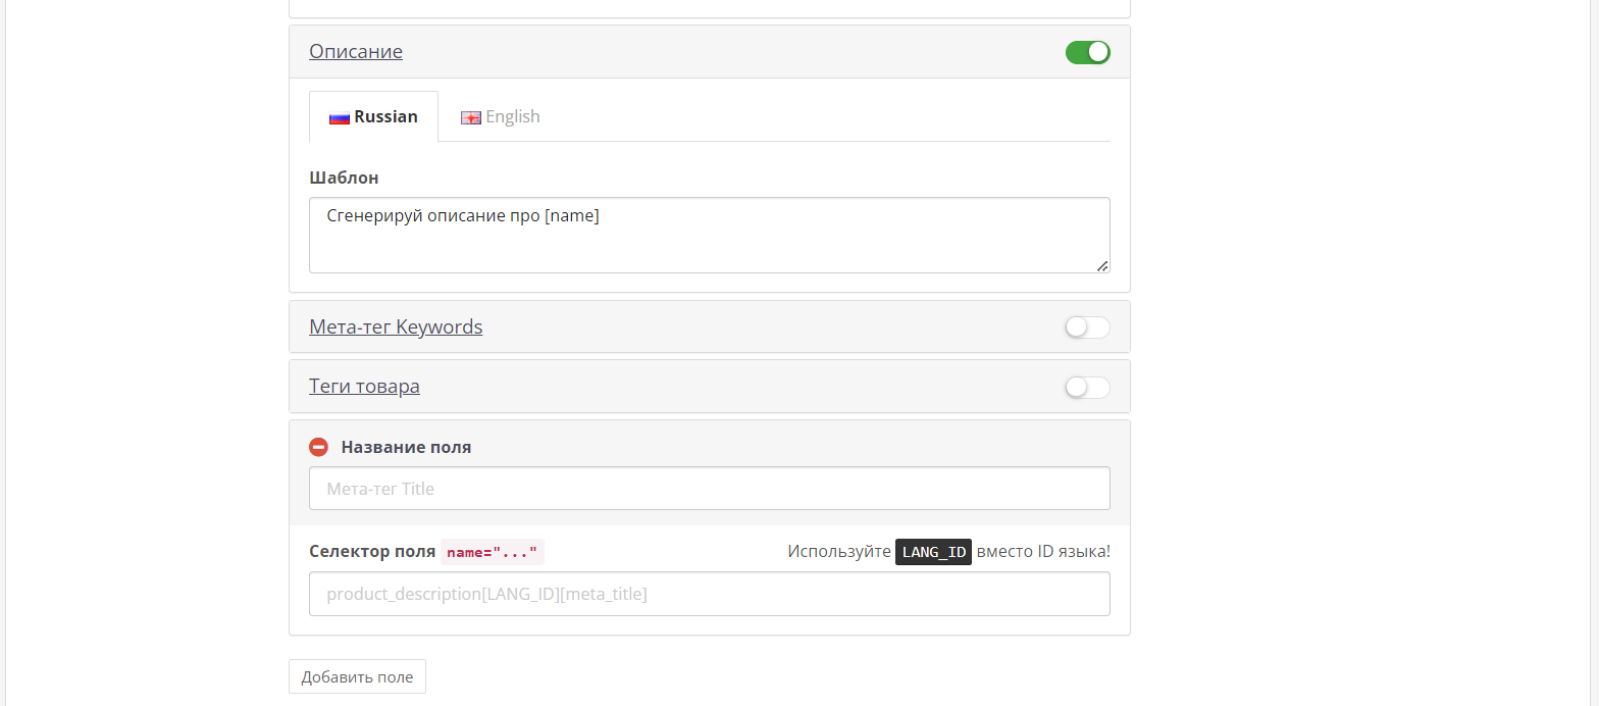Click the Russian flag icon
Viewport: 1600px width, 706px height.
340,118
